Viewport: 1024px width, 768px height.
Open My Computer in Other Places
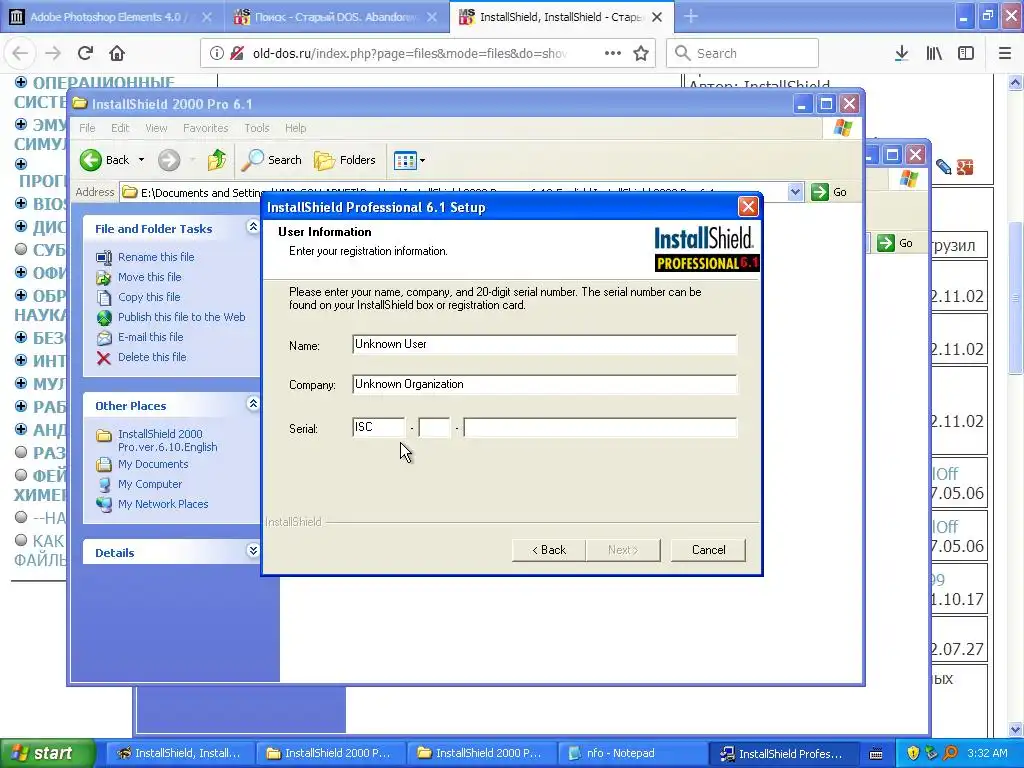pyautogui.click(x=150, y=484)
